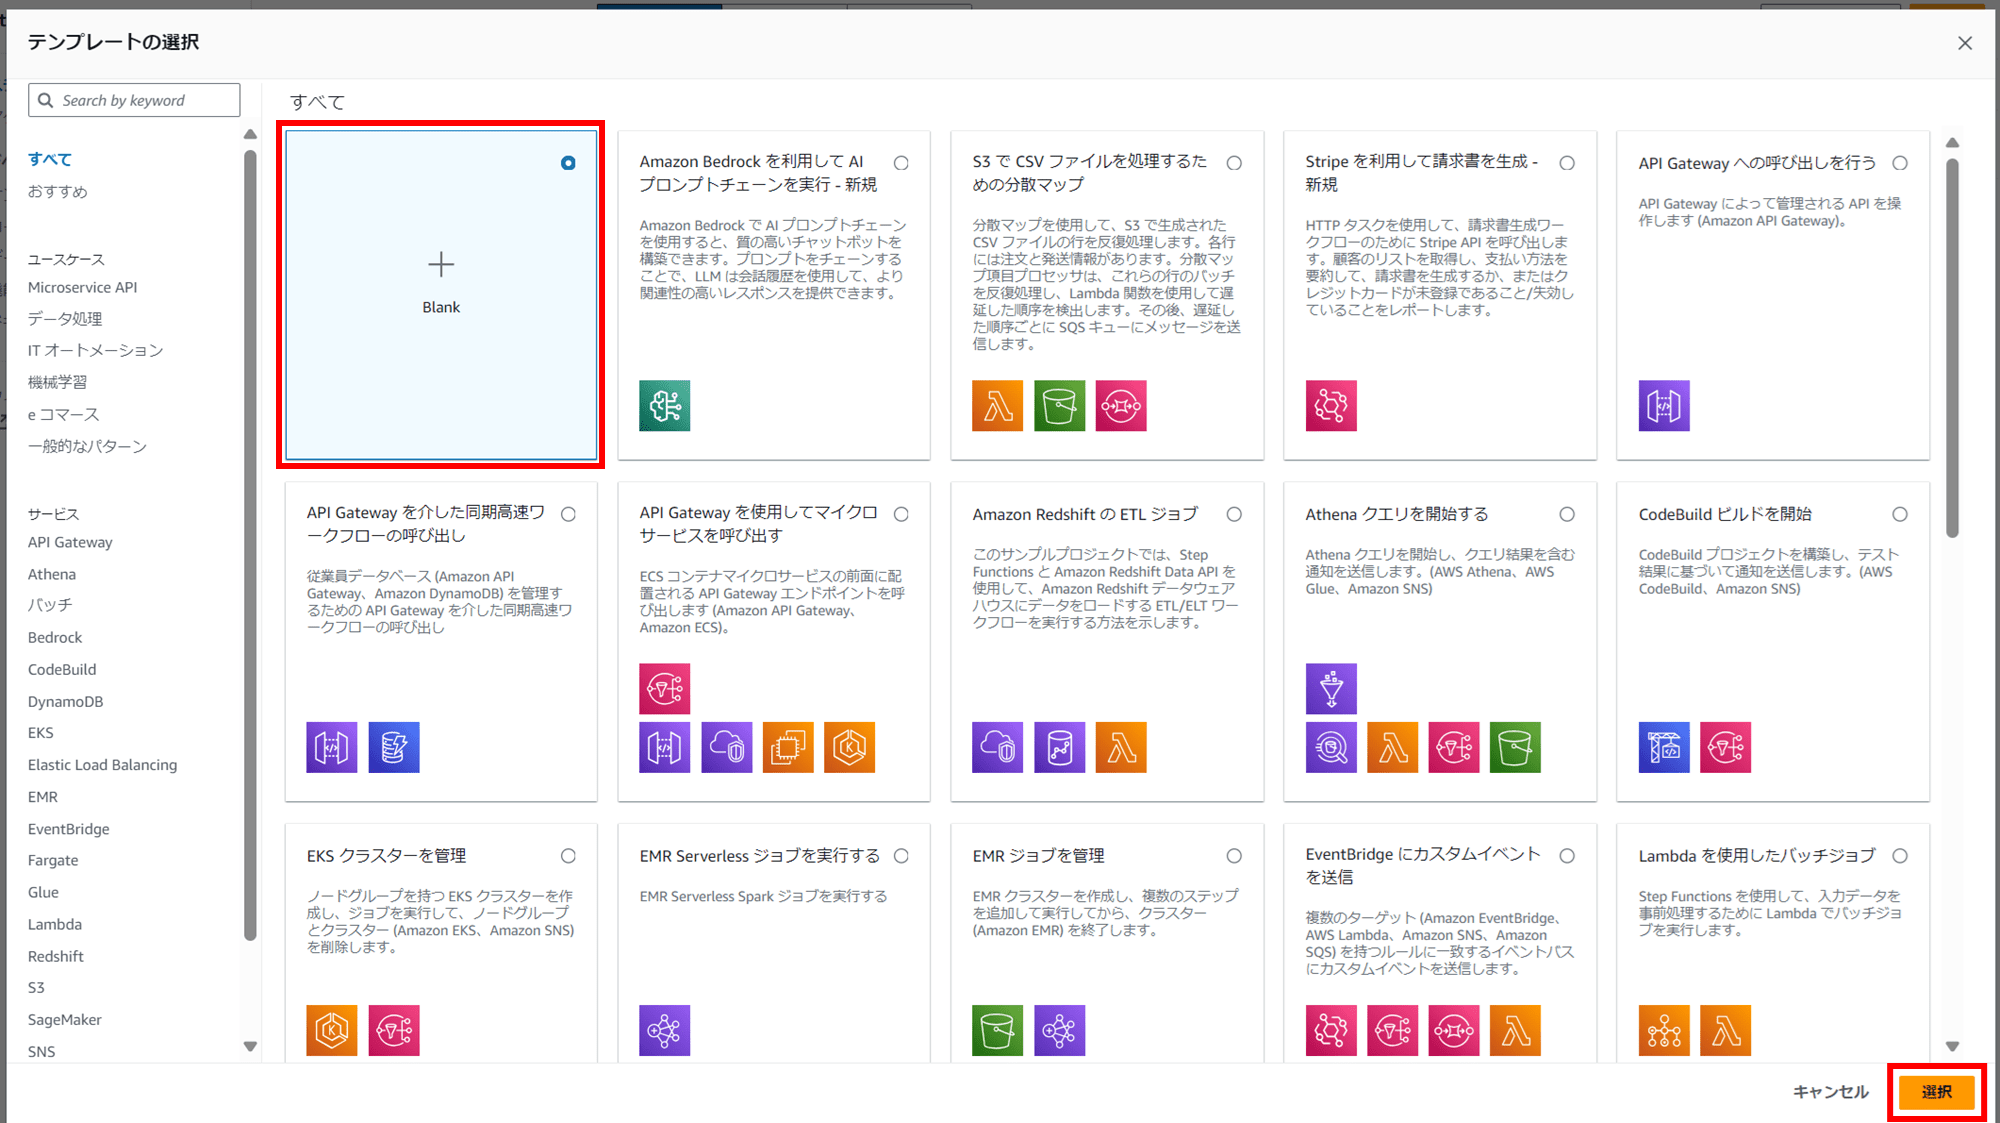
Task: Filter templates by おすすめ
Action: (58, 191)
